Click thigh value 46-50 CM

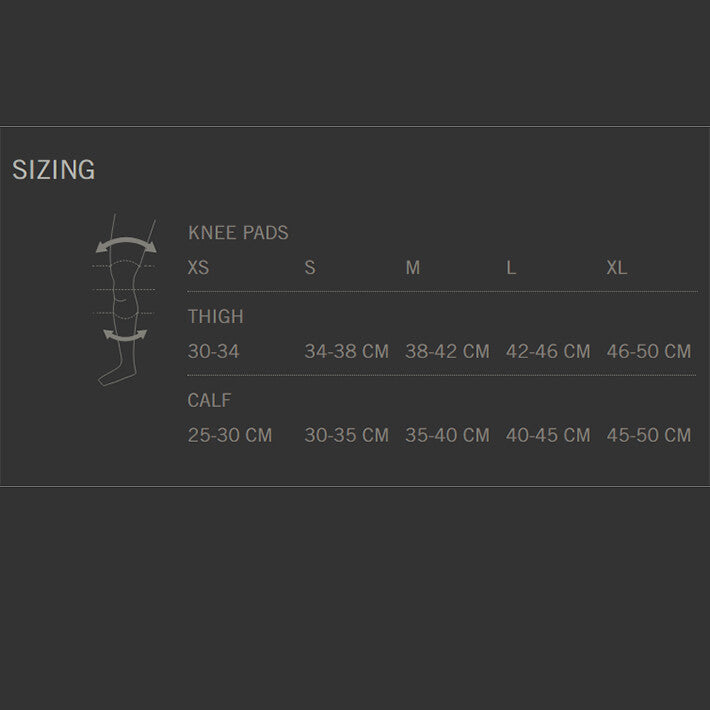(x=649, y=352)
